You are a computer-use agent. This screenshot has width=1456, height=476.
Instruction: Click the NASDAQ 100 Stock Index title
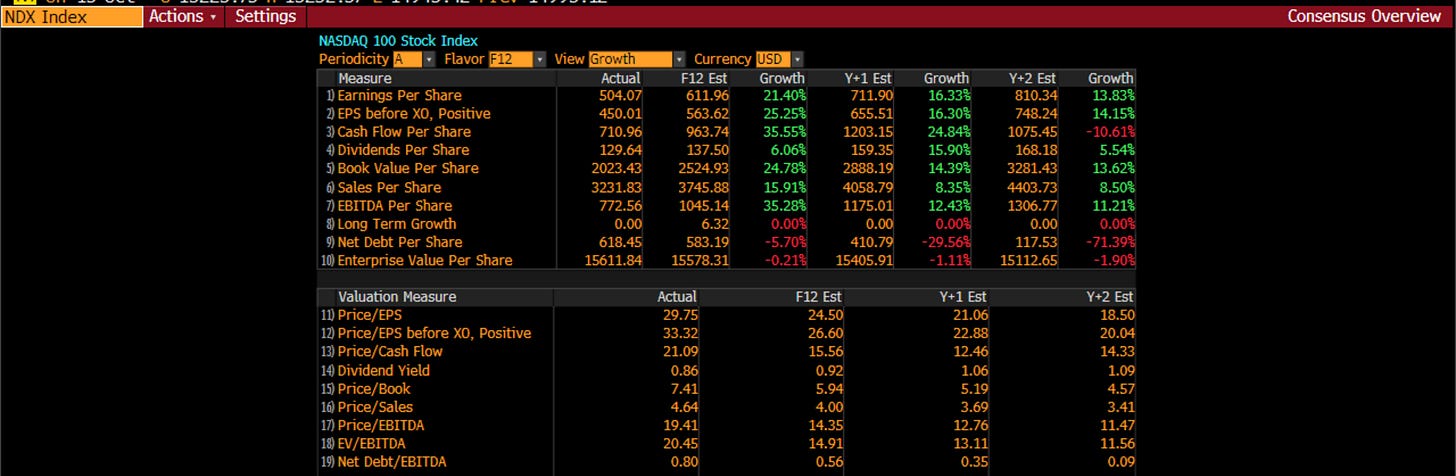tap(398, 41)
